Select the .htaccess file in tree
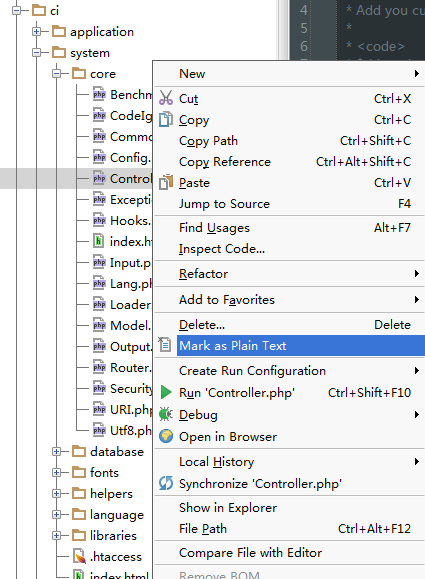The width and height of the screenshot is (425, 579). [x=116, y=556]
